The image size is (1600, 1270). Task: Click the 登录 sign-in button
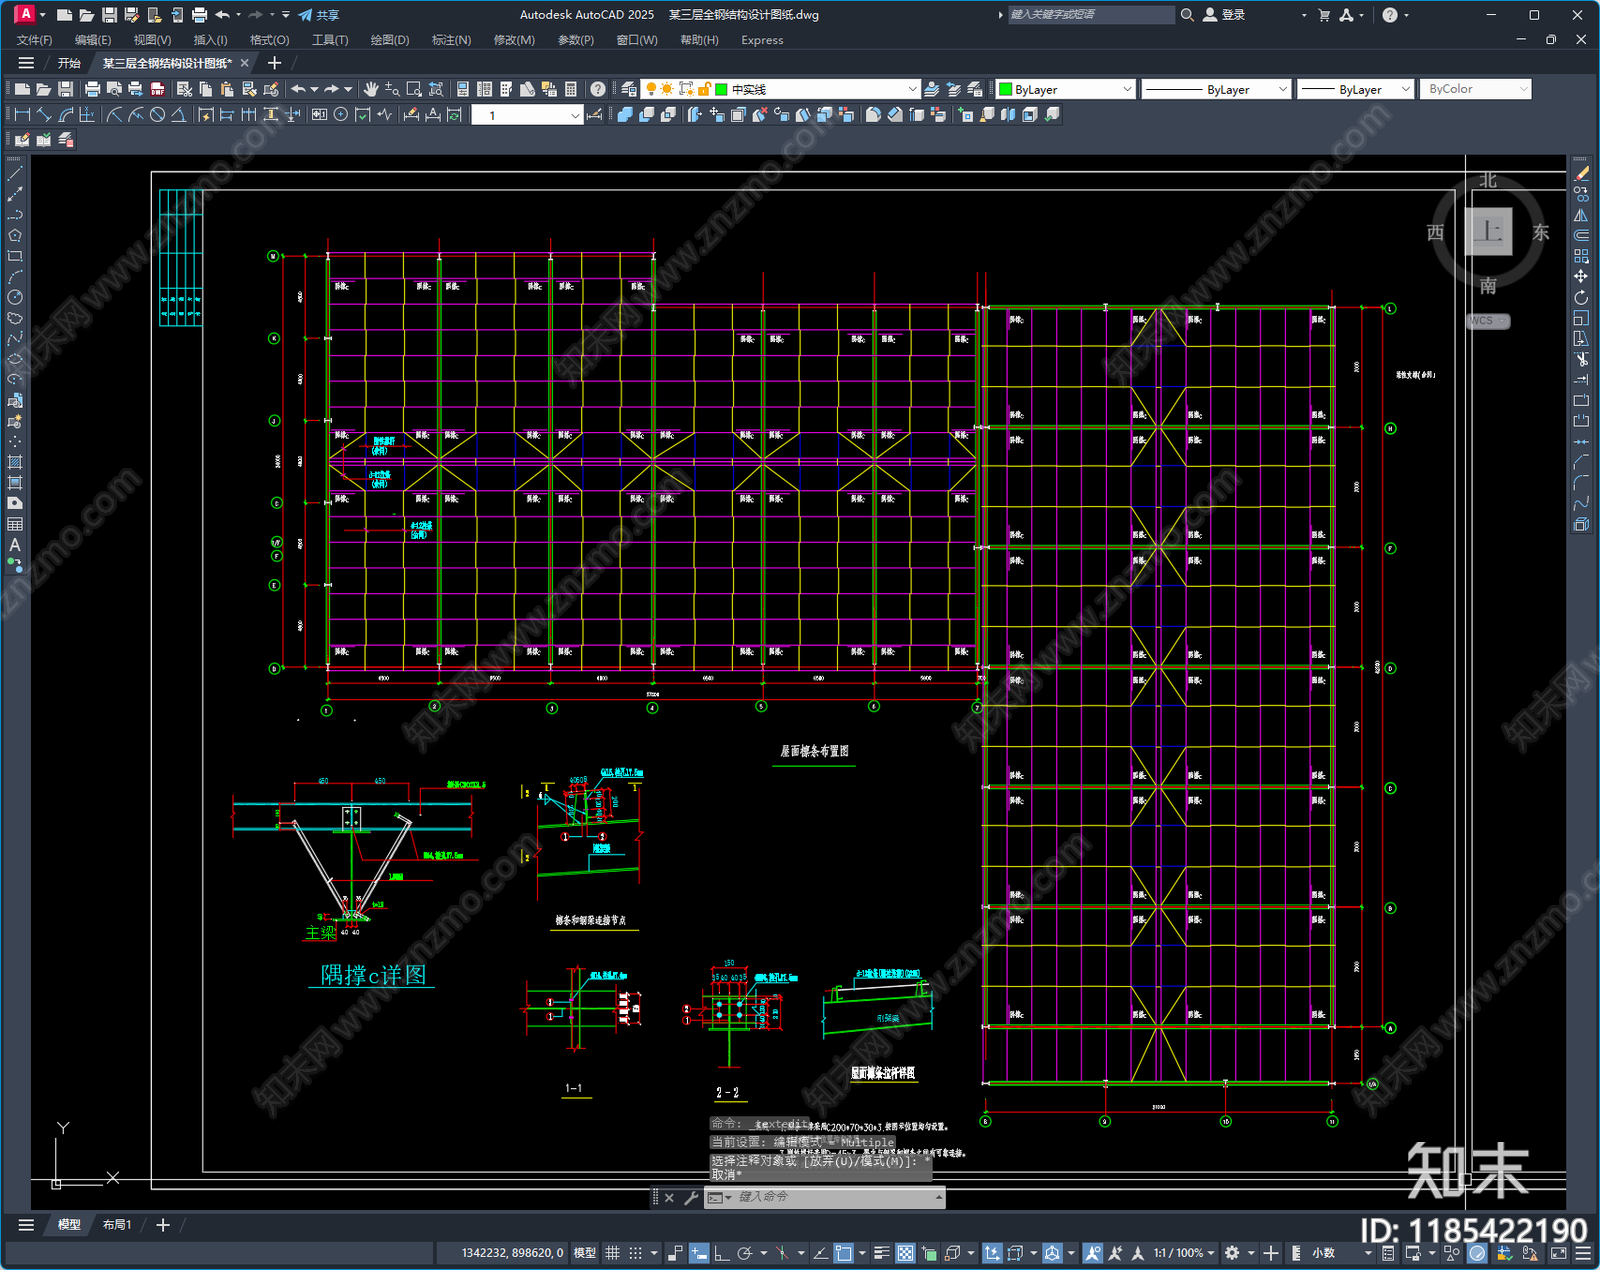[x=1225, y=15]
